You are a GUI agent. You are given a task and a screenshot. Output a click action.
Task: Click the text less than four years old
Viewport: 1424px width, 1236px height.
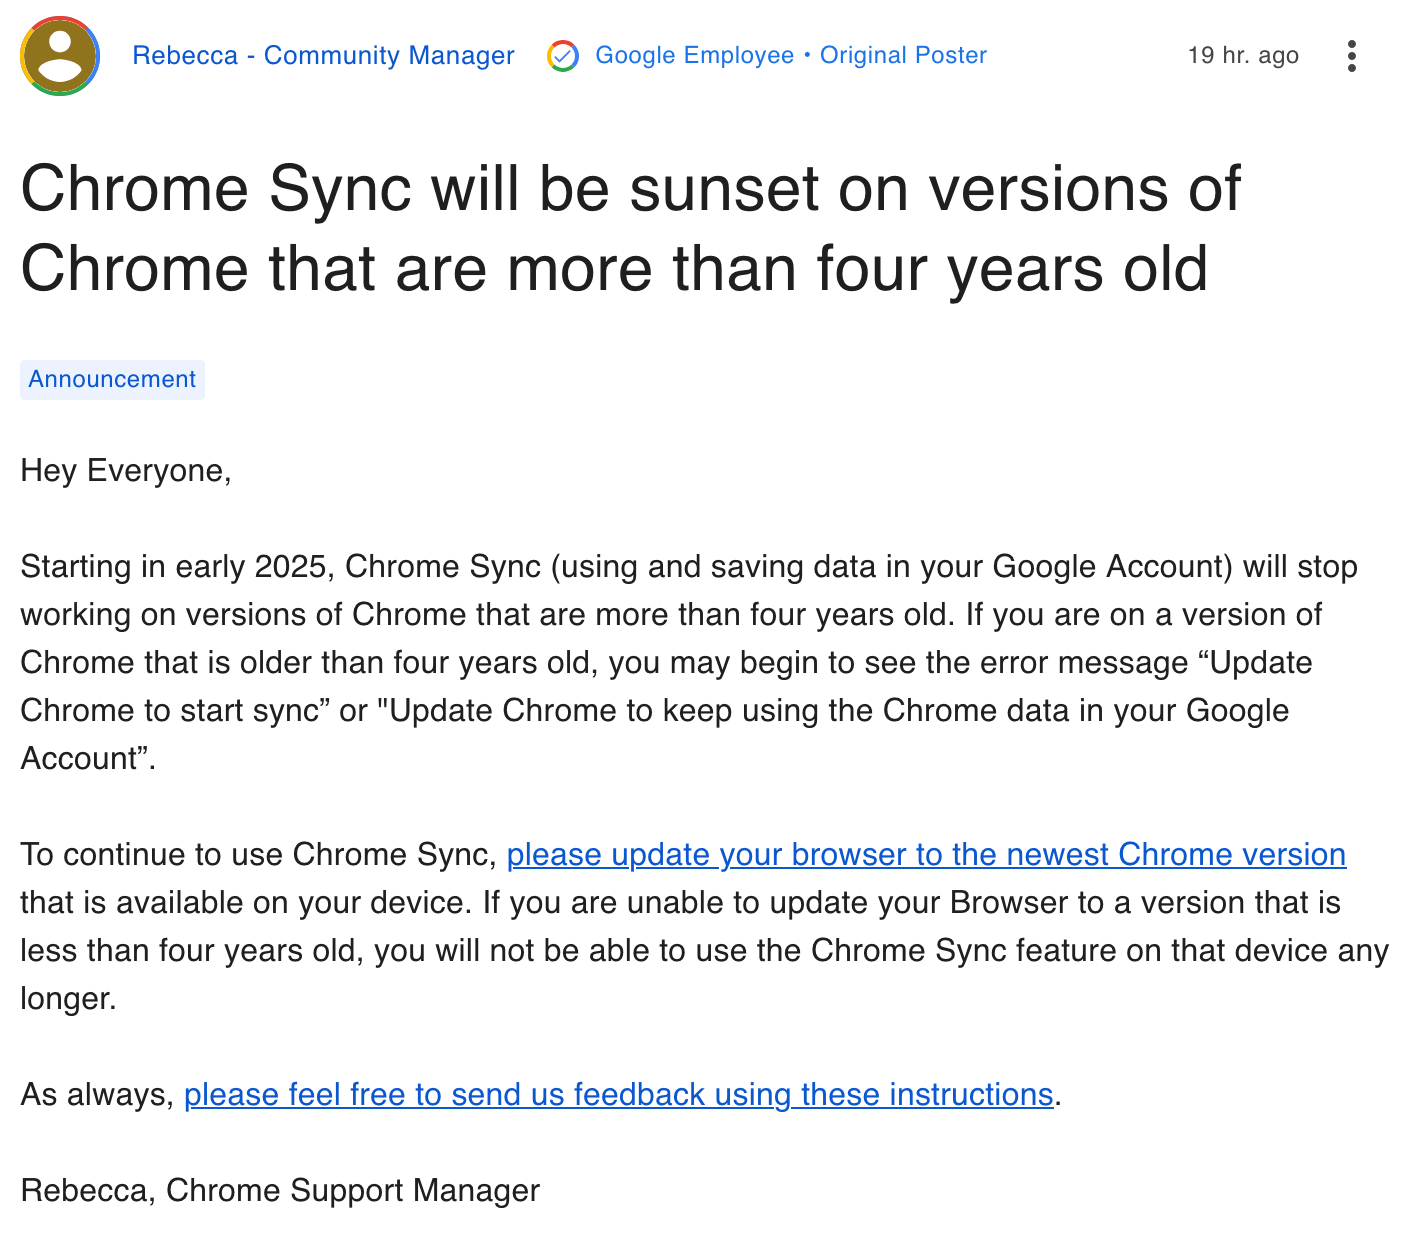pos(192,951)
